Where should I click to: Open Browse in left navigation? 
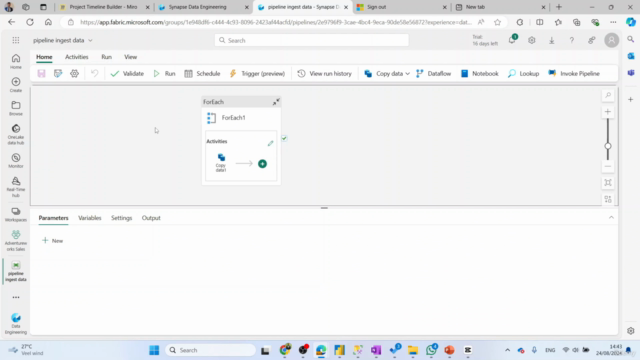coord(16,108)
